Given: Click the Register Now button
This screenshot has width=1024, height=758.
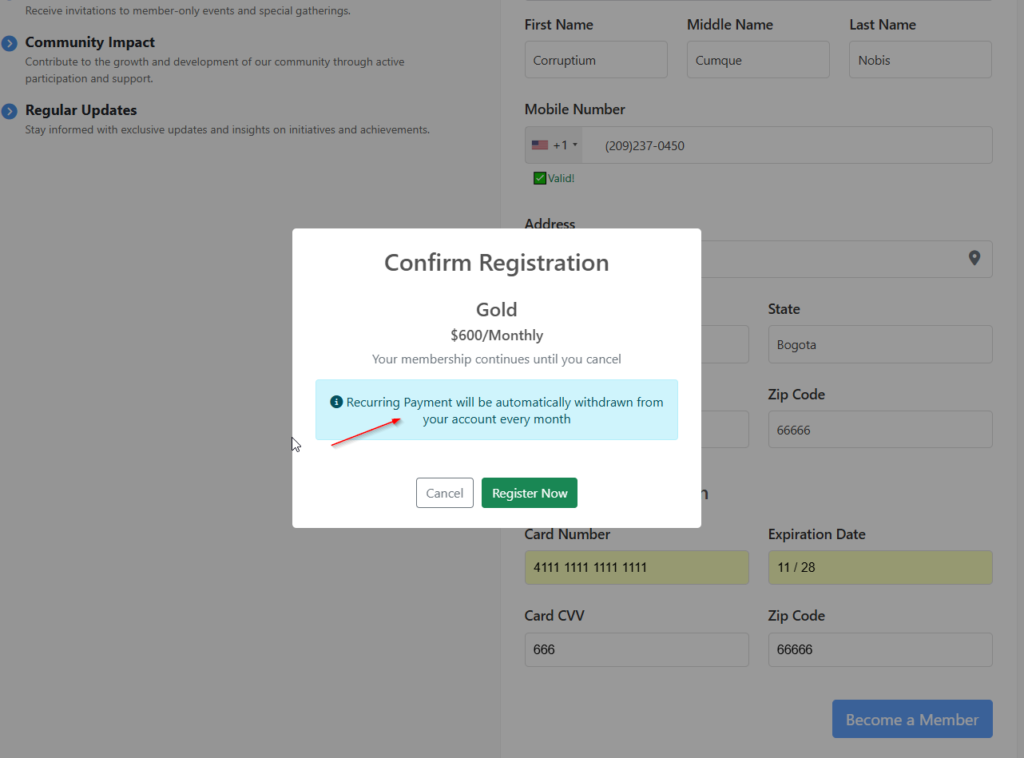Looking at the screenshot, I should 529,493.
